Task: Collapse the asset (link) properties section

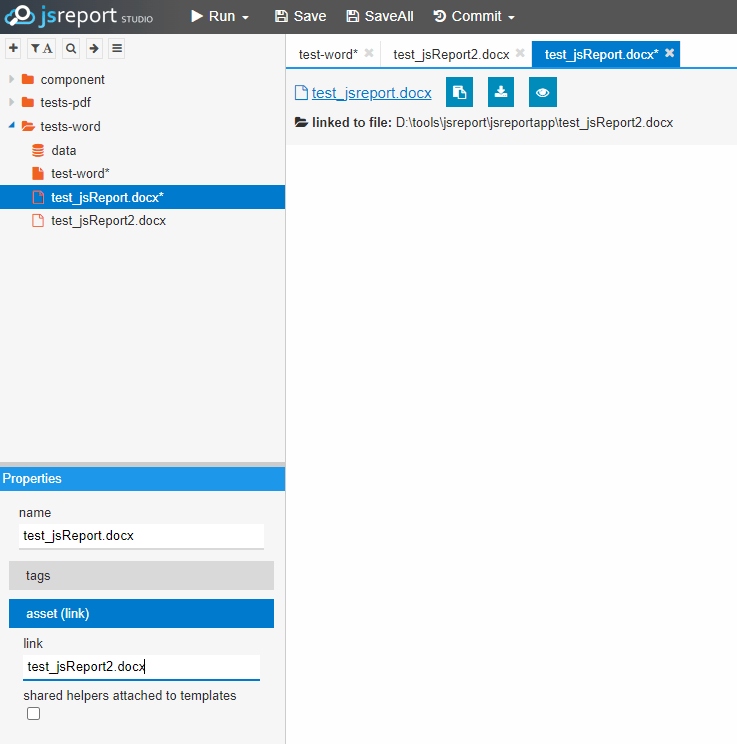Action: 141,614
